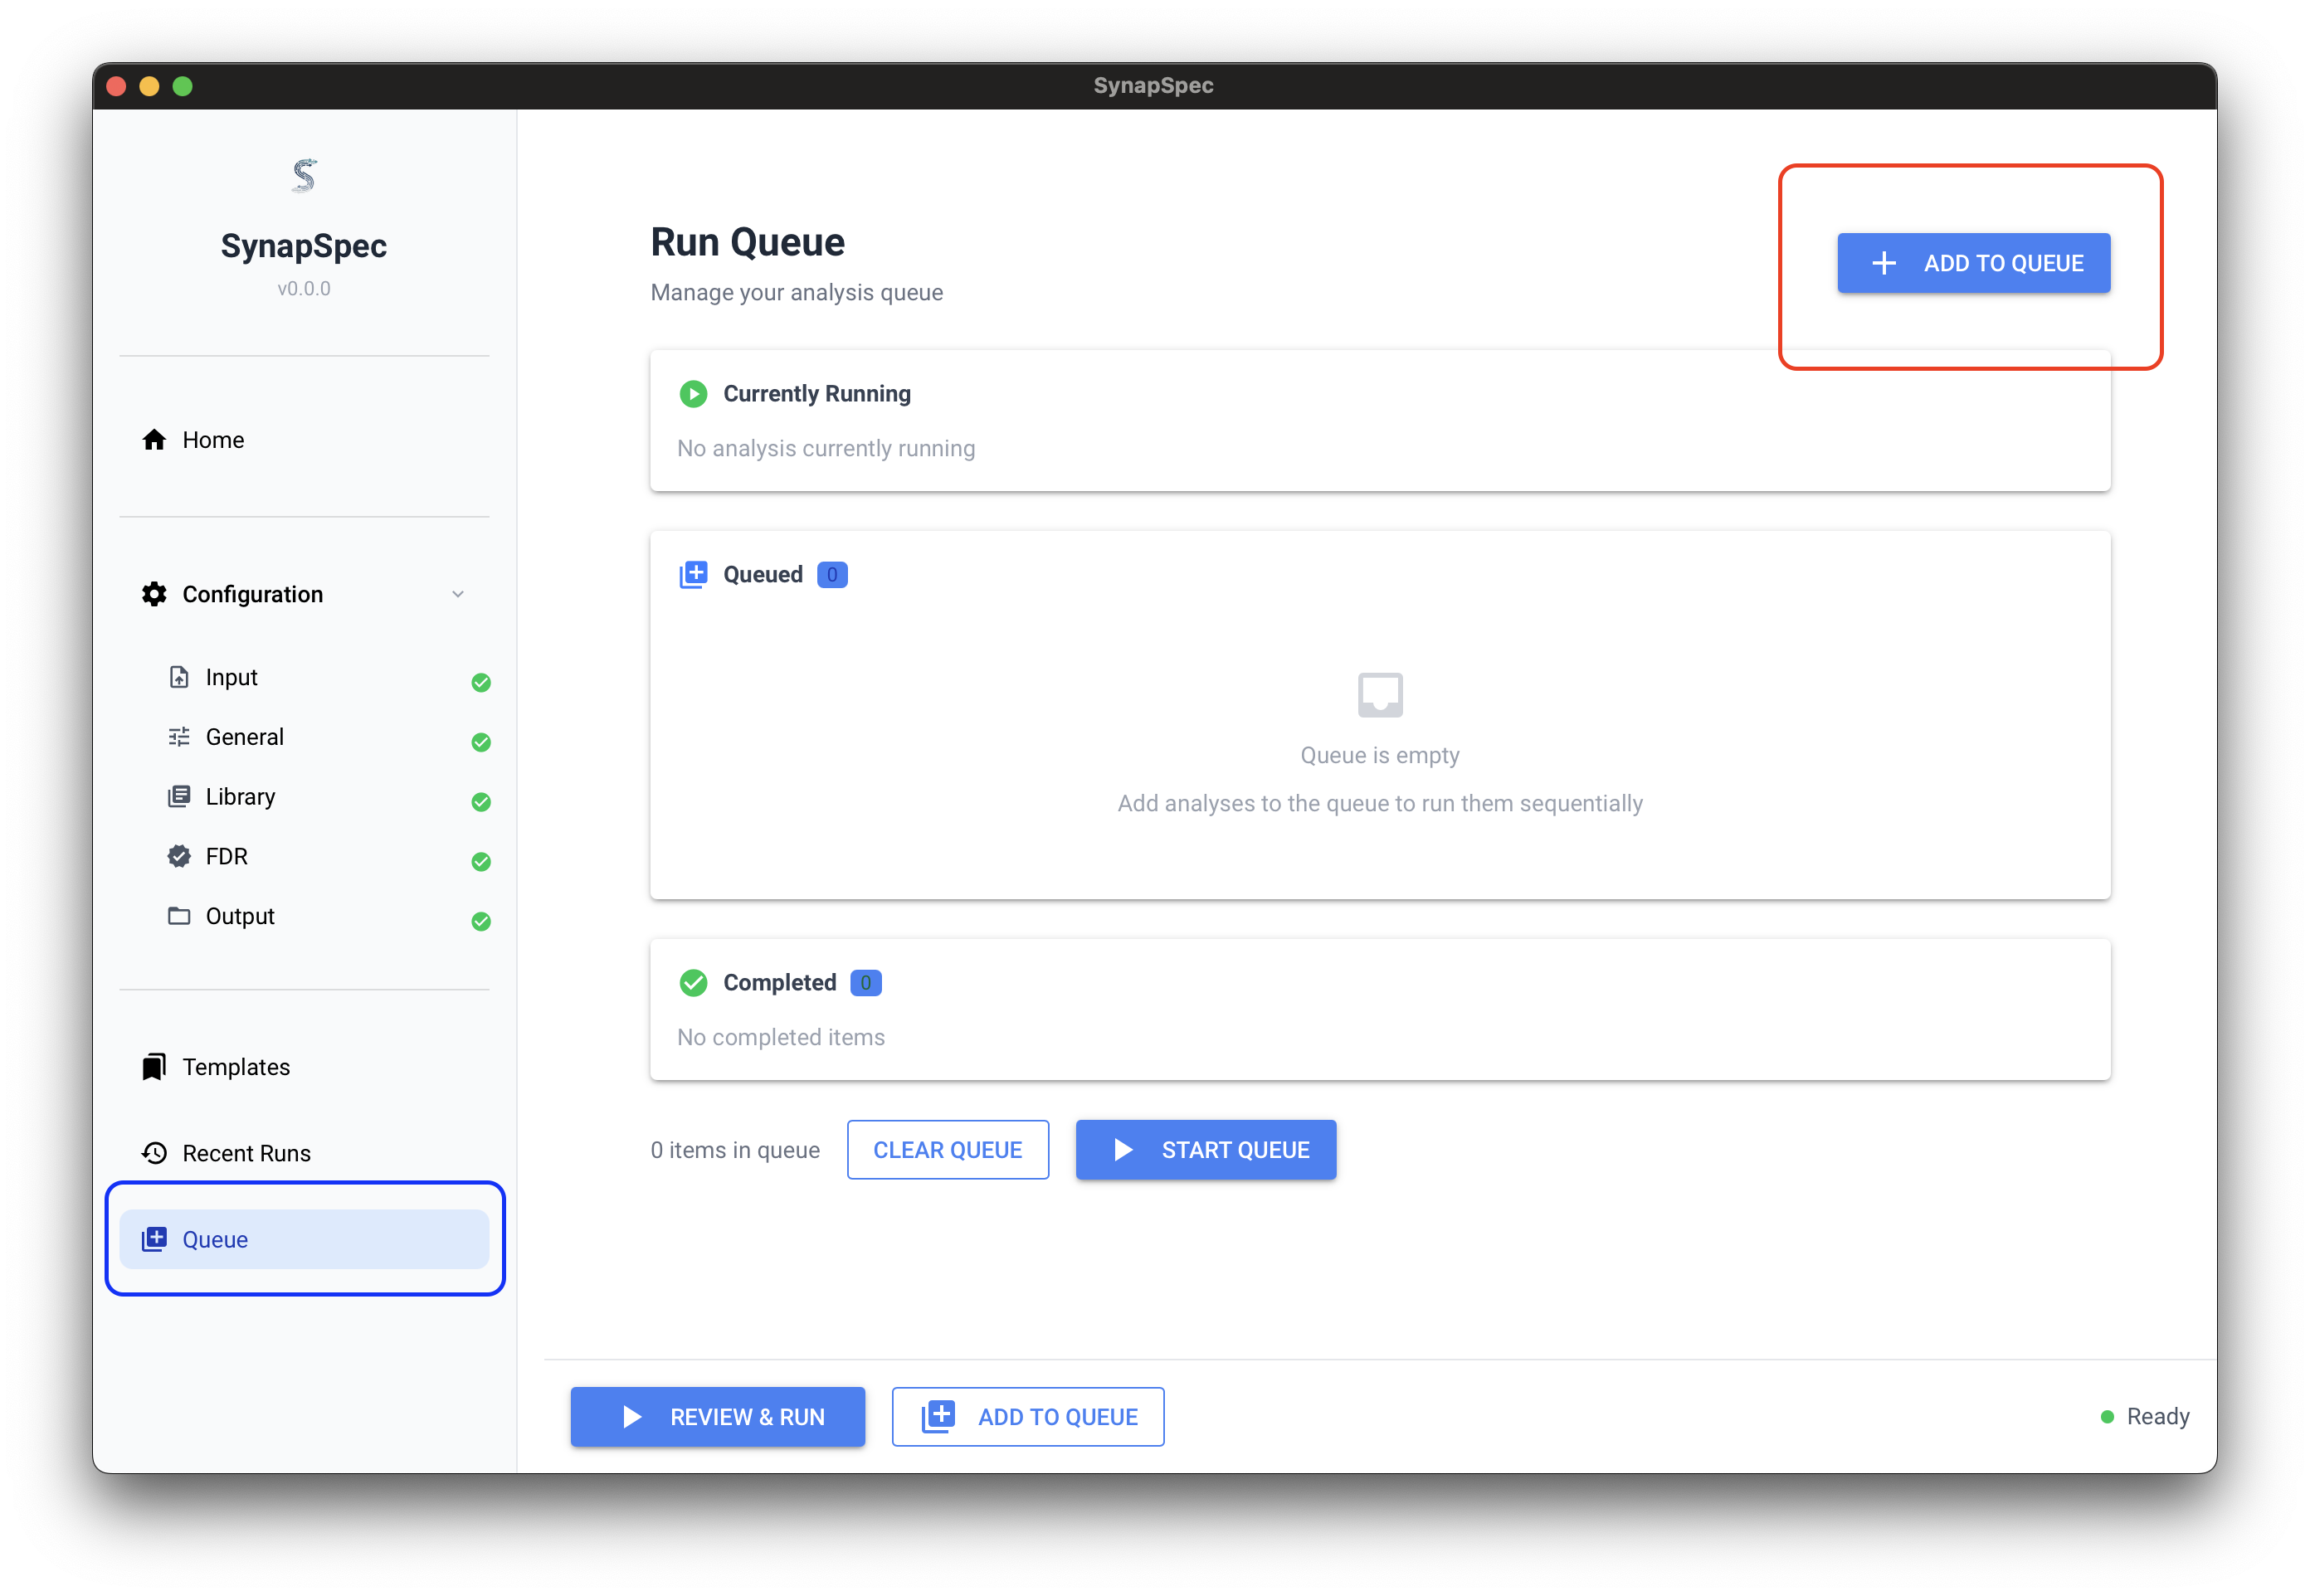This screenshot has height=1596, width=2310.
Task: Open the Queue sidebar item
Action: point(304,1239)
